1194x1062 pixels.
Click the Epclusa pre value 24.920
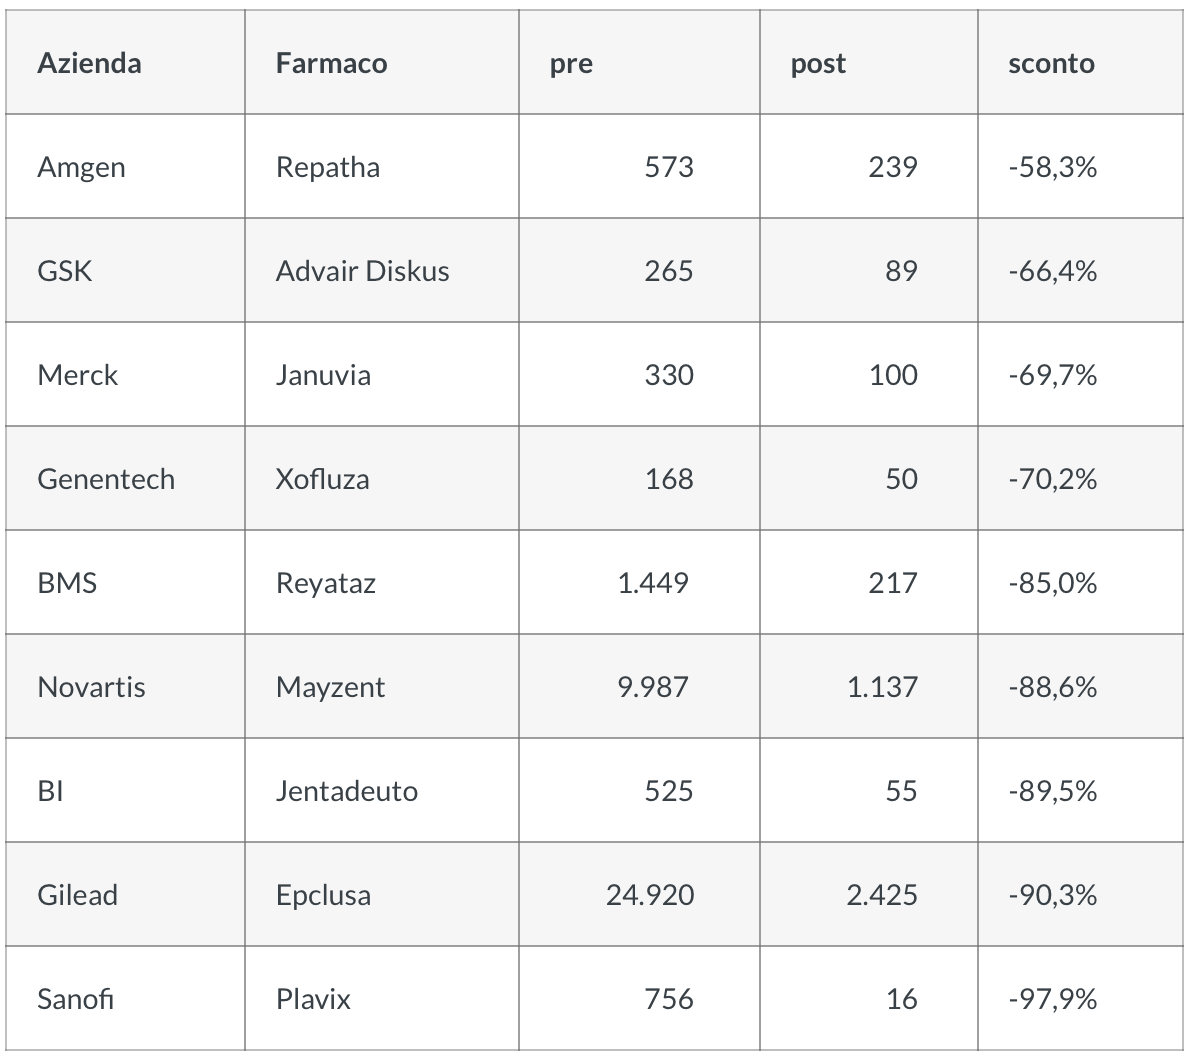[649, 895]
